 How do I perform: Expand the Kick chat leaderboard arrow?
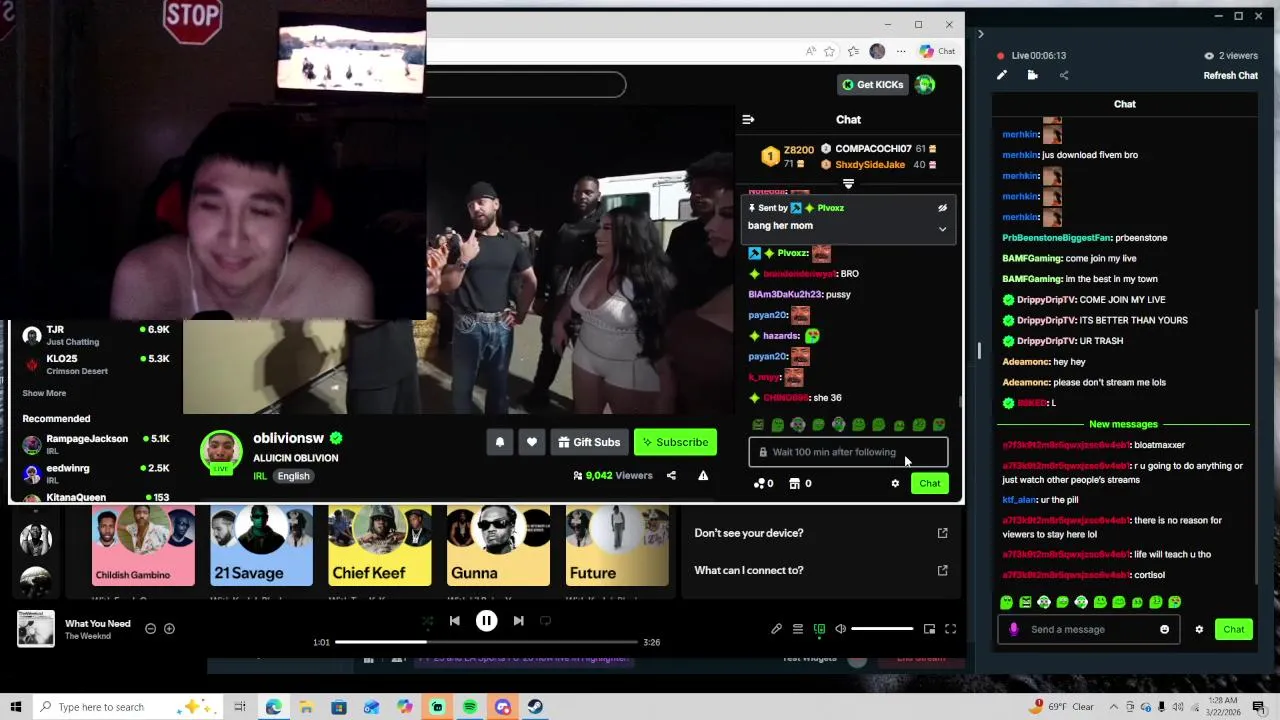tap(848, 184)
